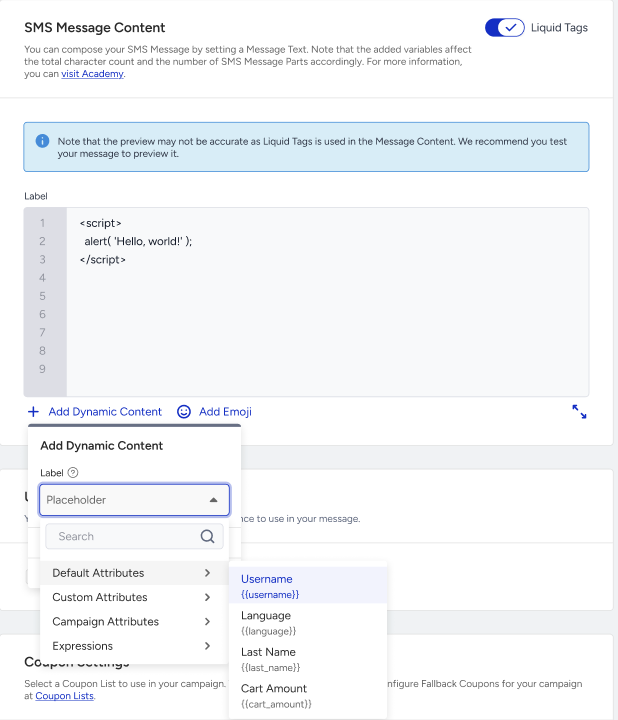Click the plus icon for dynamic content
The width and height of the screenshot is (618, 720).
[x=34, y=411]
